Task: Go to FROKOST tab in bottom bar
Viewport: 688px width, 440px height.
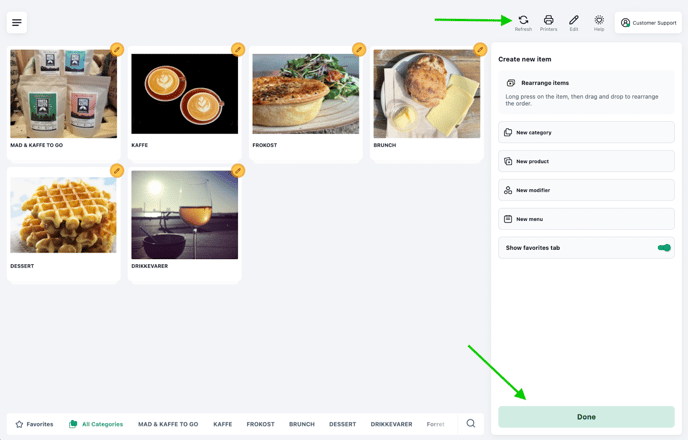Action: (260, 424)
